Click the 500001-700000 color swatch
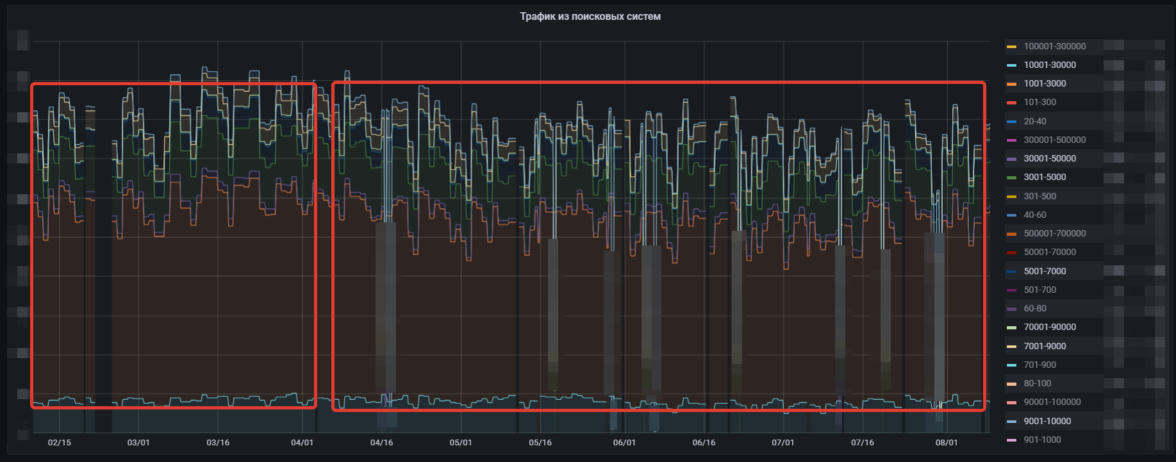Screen dimensions: 1176x462 [x=1011, y=234]
